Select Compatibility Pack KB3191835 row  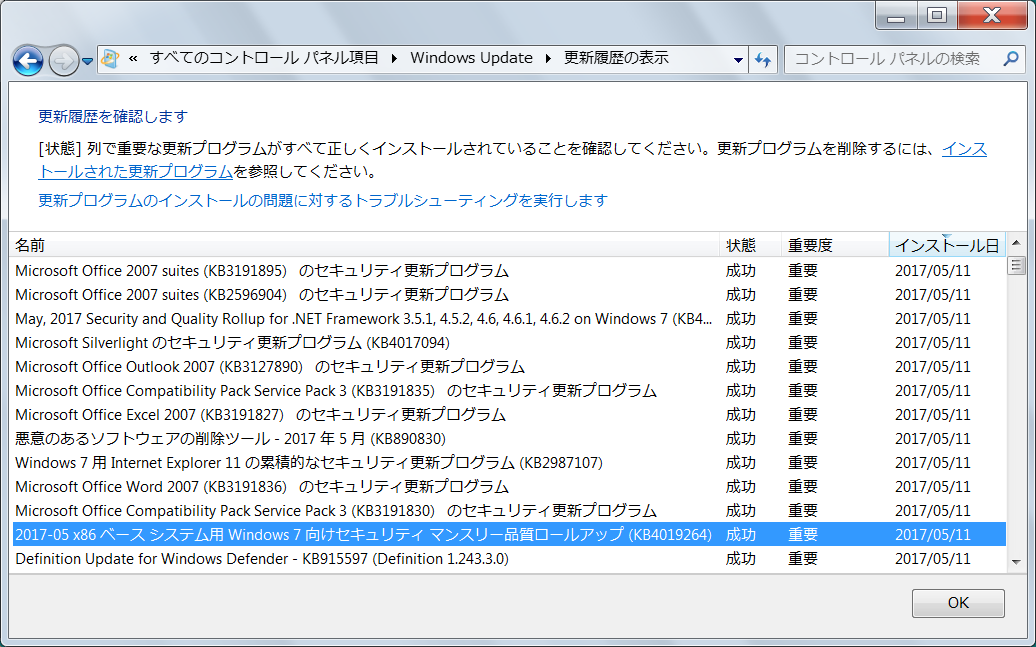tap(509, 391)
